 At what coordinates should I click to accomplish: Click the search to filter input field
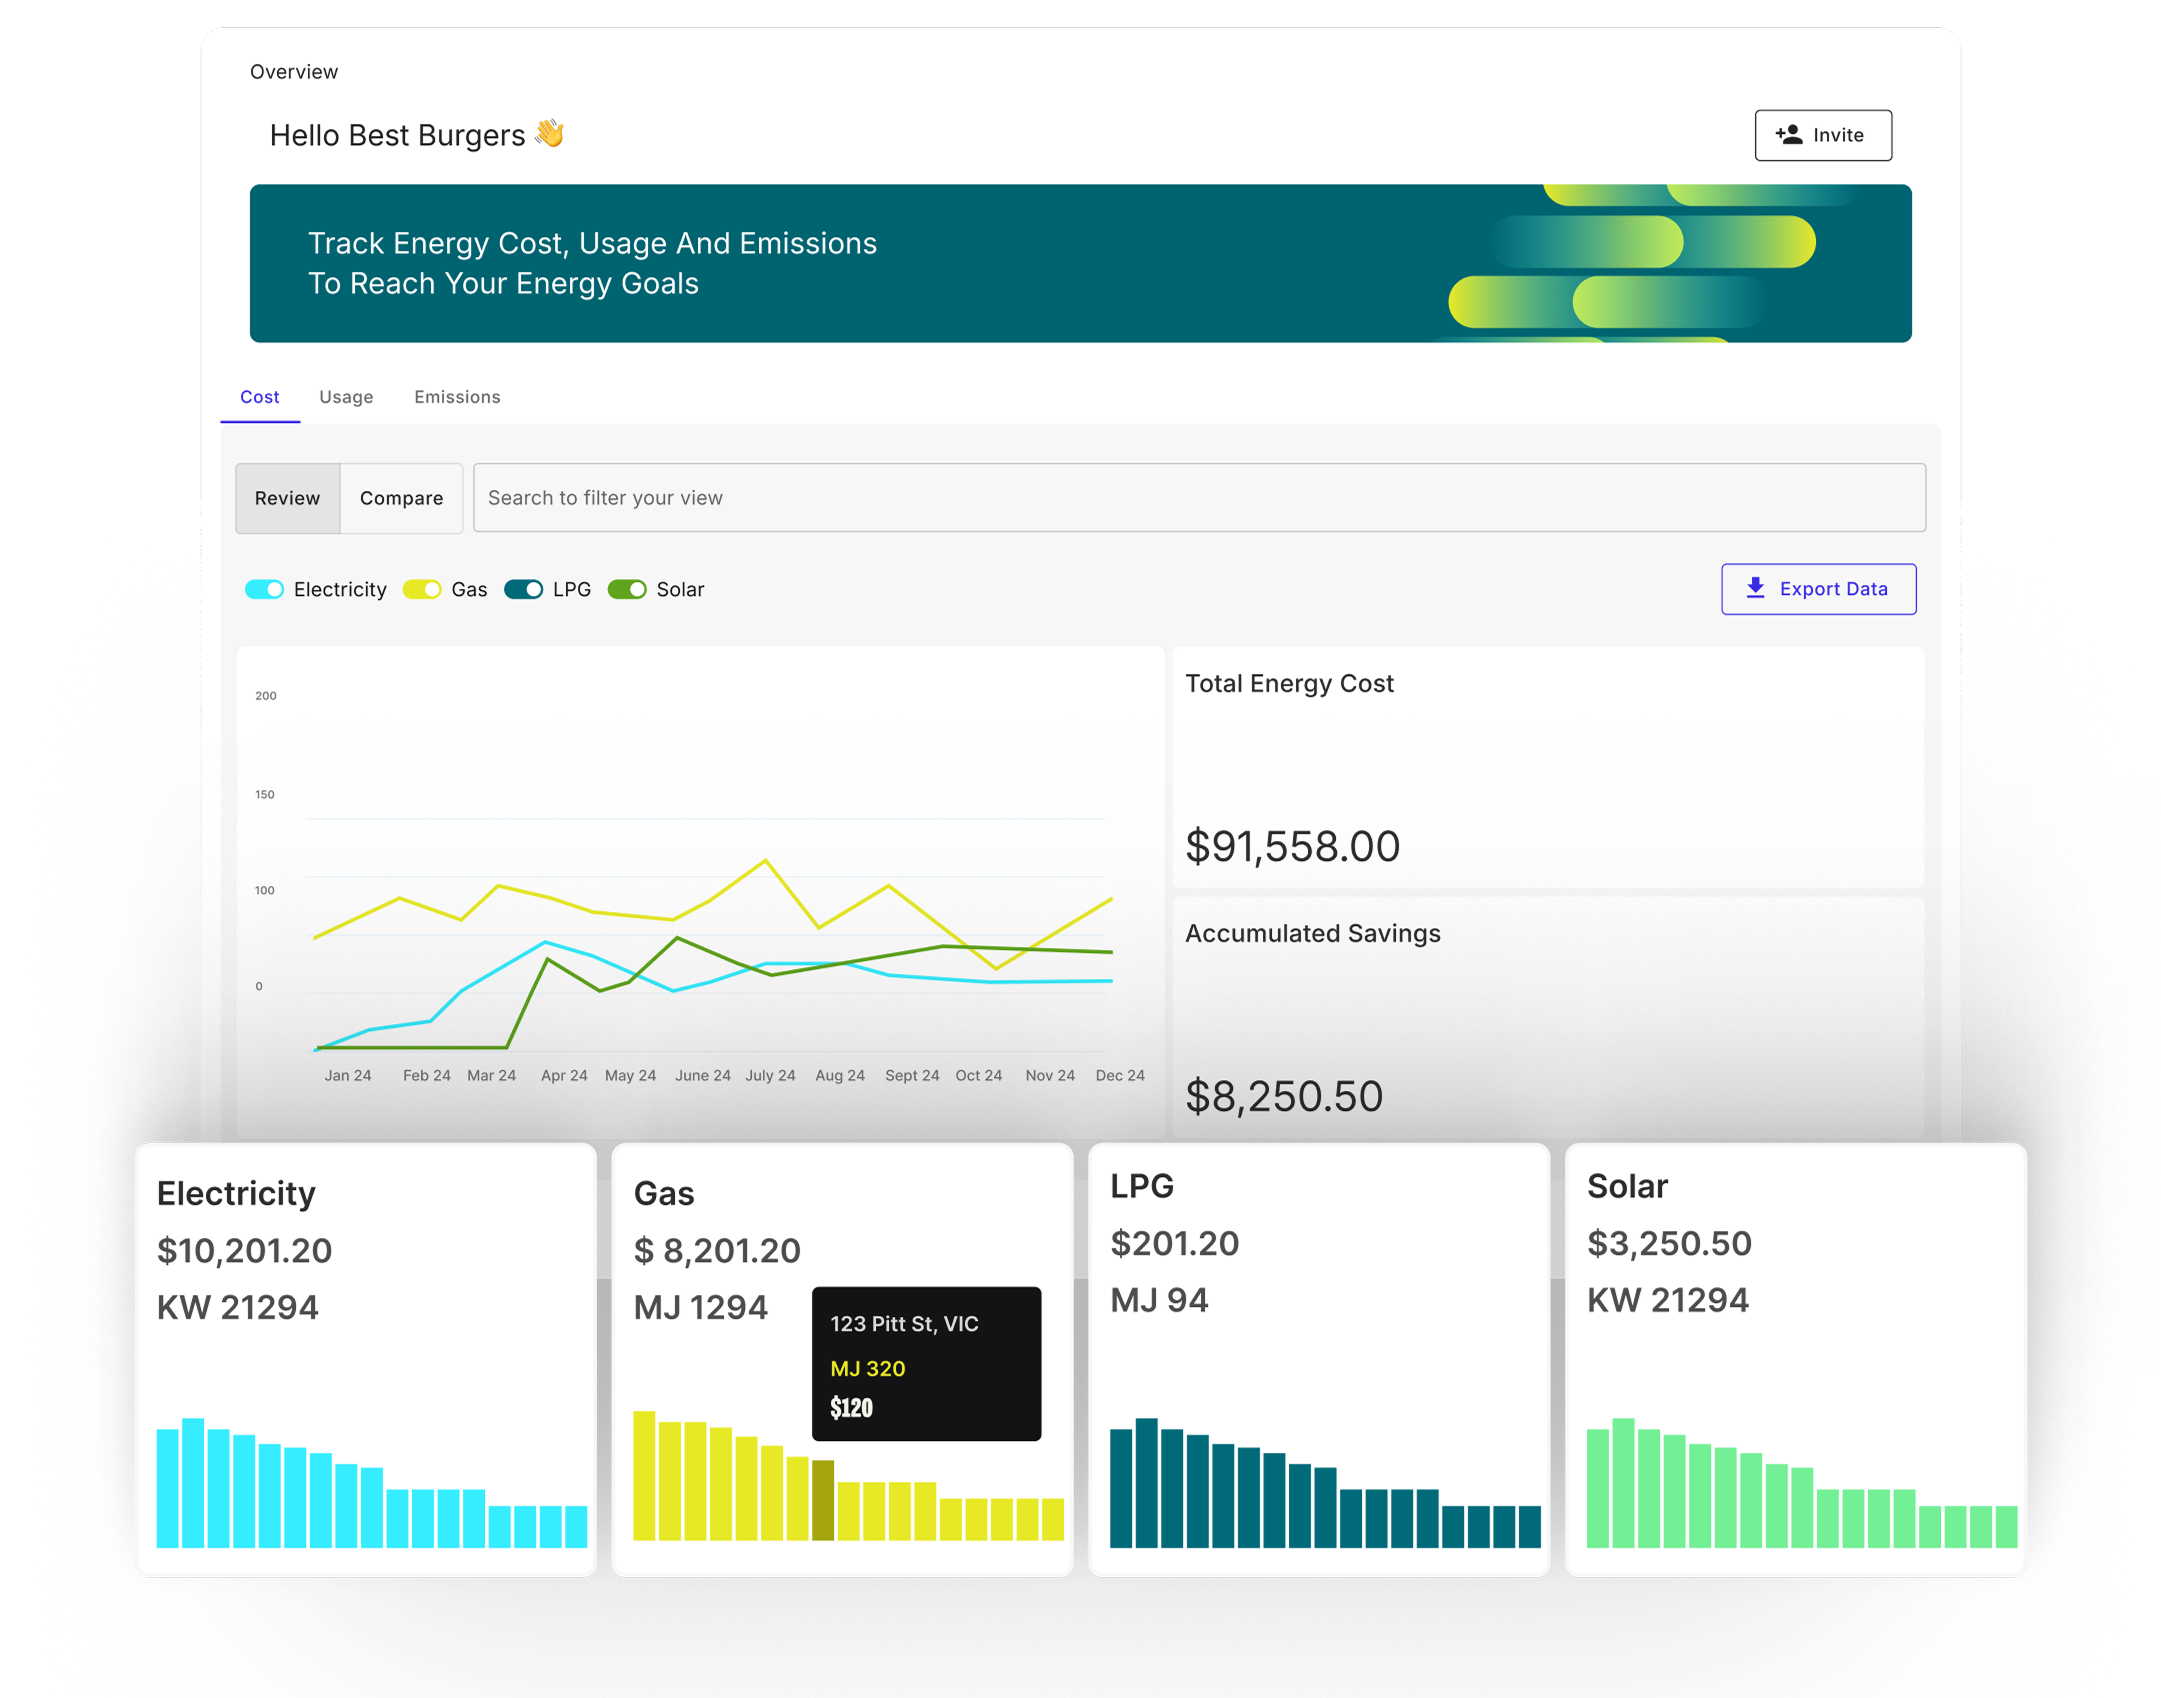click(1199, 498)
